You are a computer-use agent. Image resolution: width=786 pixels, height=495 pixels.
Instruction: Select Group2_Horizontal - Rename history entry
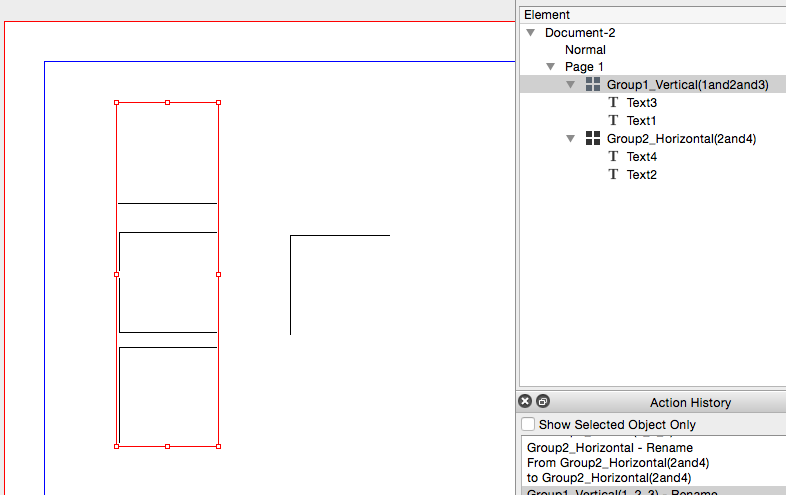609,448
